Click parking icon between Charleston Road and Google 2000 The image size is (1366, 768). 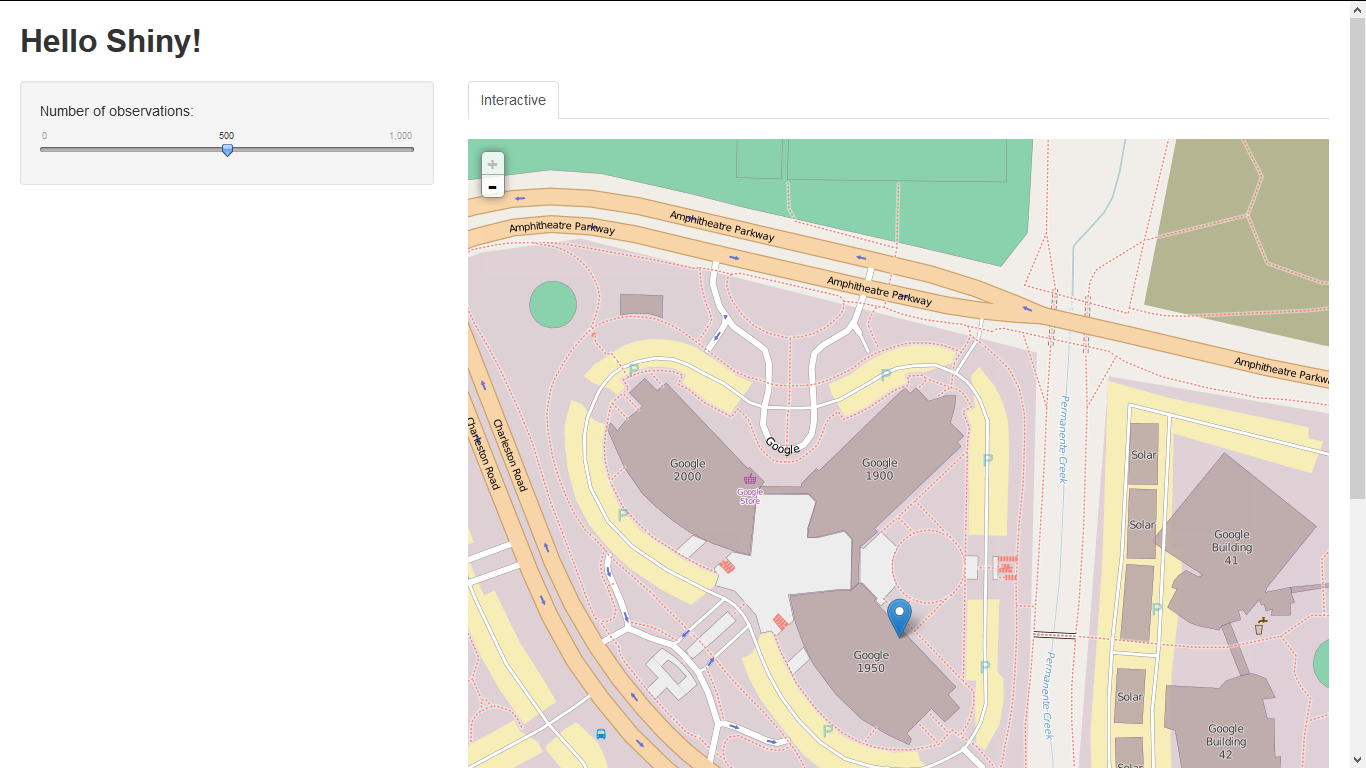pyautogui.click(x=623, y=515)
